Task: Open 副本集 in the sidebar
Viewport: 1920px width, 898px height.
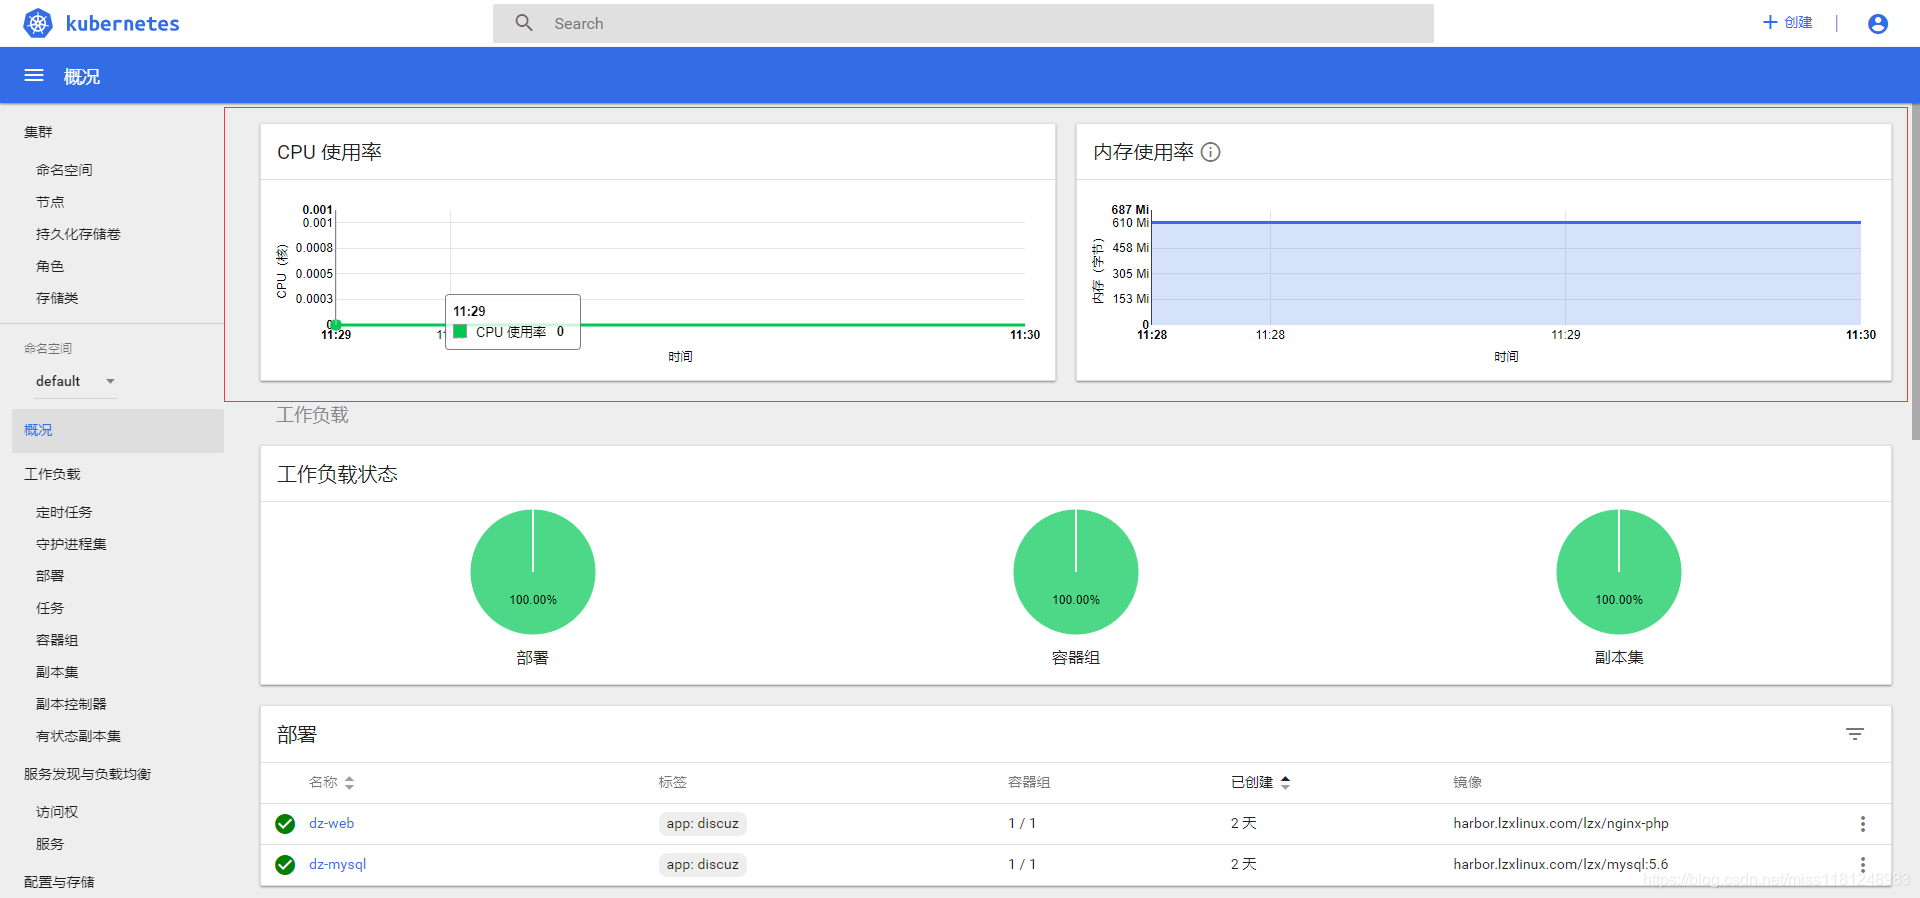Action: point(57,672)
